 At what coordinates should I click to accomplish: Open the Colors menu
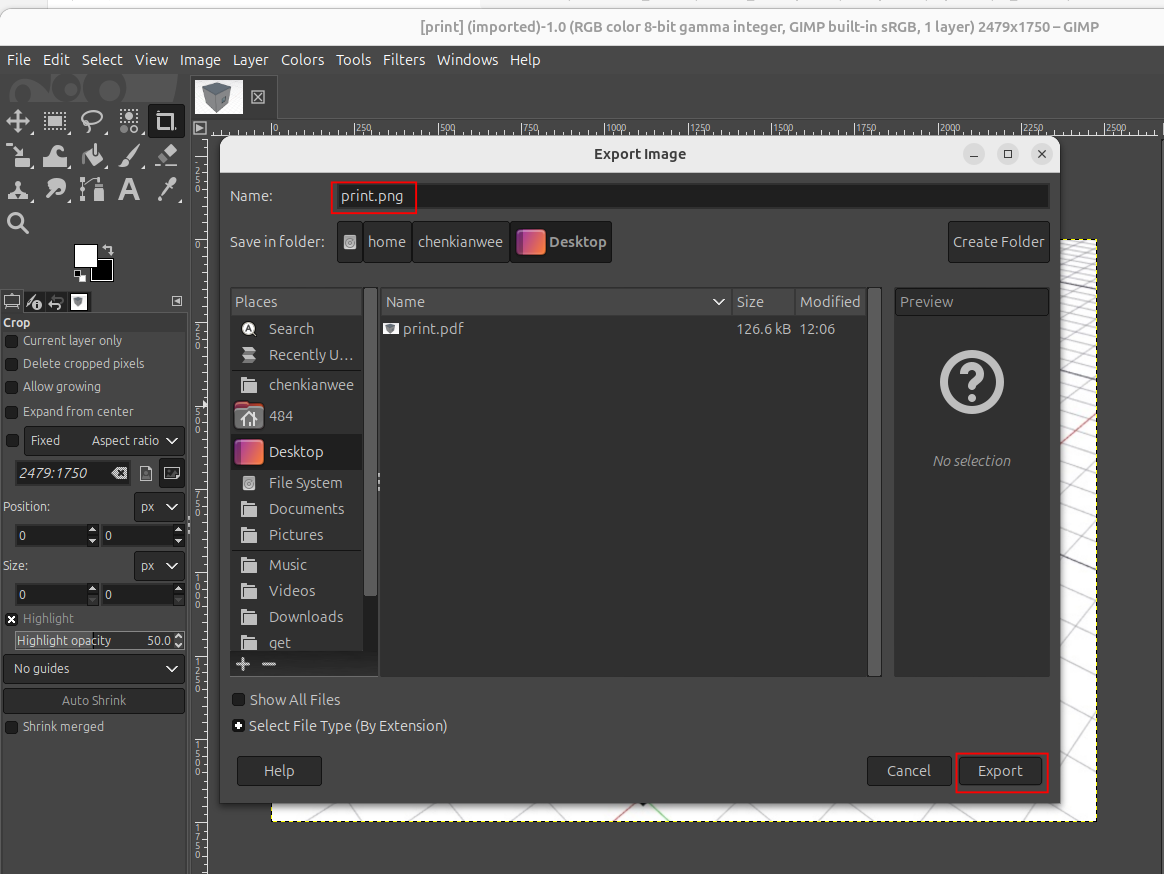[x=302, y=60]
